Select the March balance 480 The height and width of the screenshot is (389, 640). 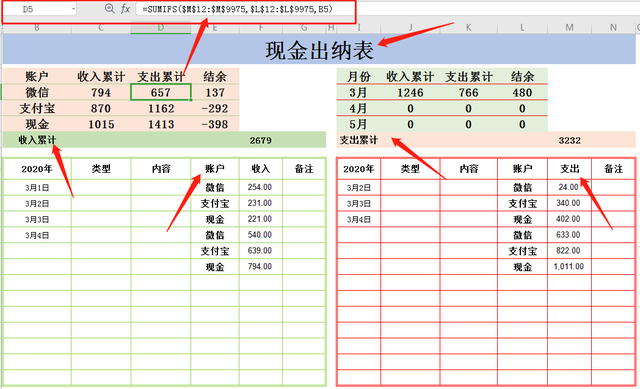coord(522,93)
